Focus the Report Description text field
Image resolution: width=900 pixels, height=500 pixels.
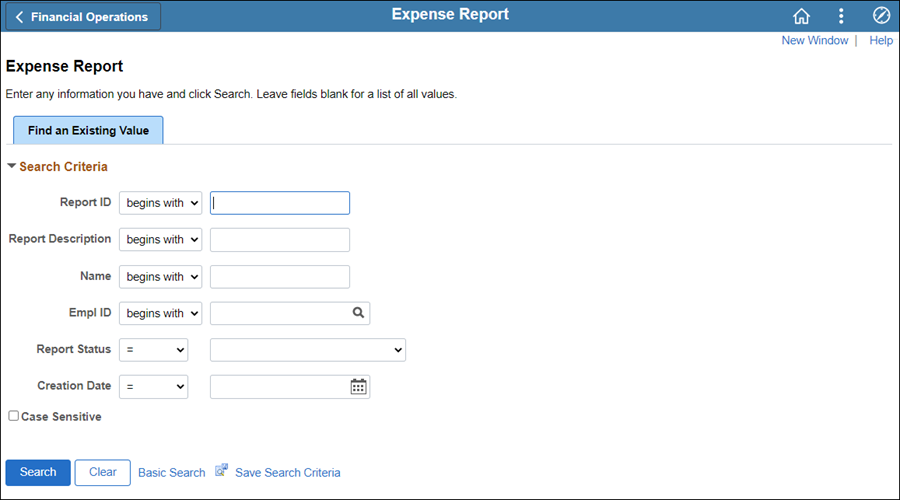tap(280, 240)
